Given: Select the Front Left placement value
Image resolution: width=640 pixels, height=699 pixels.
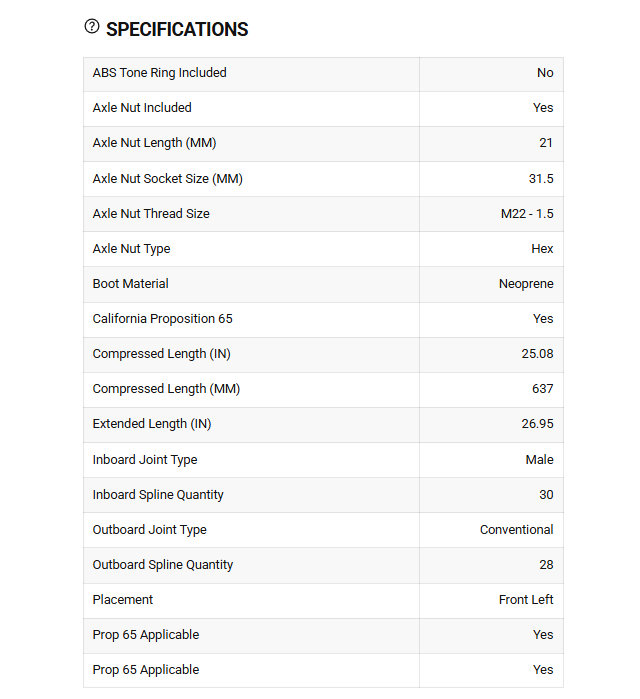Looking at the screenshot, I should click(526, 600).
